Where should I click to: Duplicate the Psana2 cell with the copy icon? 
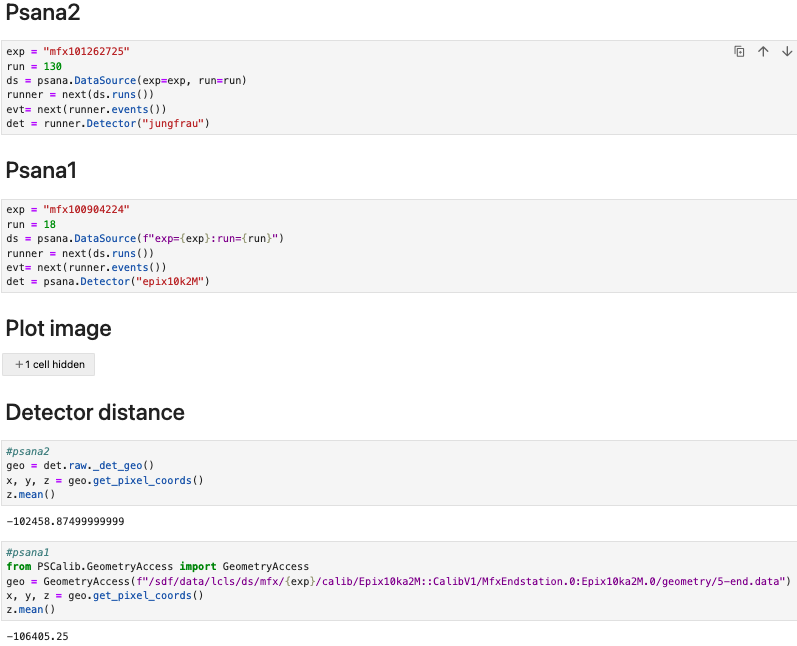[x=739, y=51]
